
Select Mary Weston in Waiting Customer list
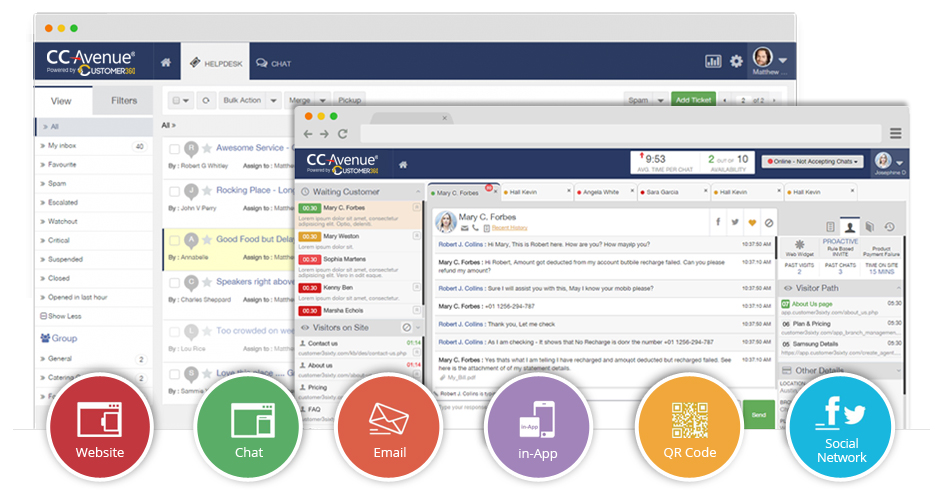(360, 240)
